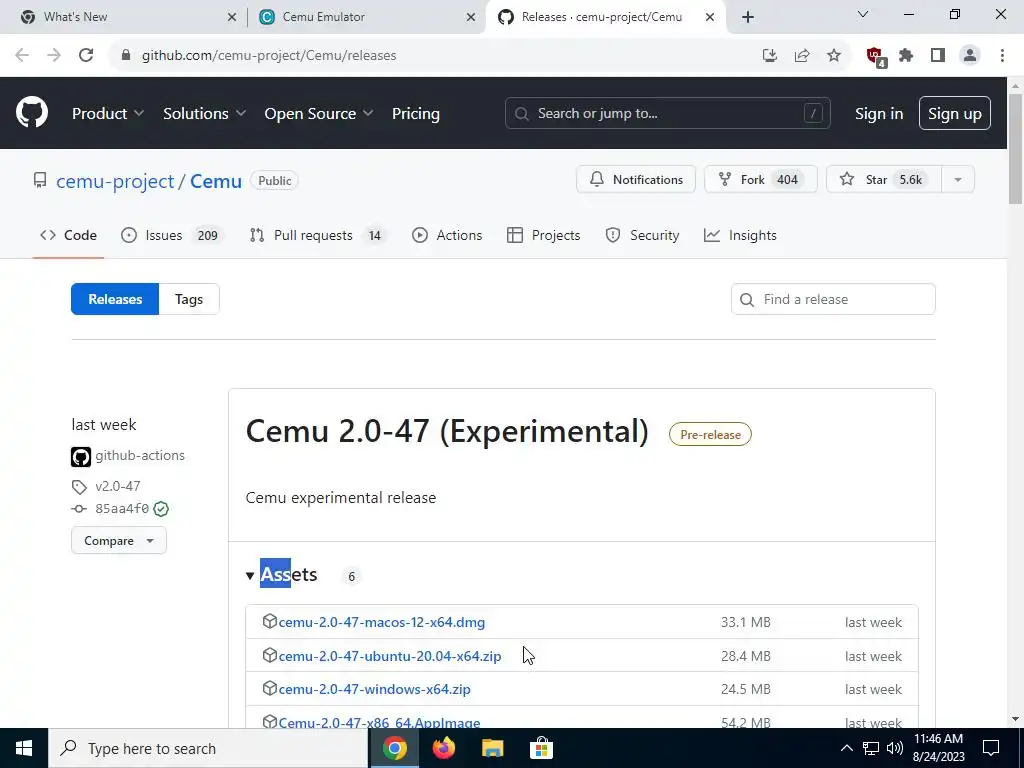Open the v2.0-47 tag link
Screen dimensions: 1024x768
118,487
